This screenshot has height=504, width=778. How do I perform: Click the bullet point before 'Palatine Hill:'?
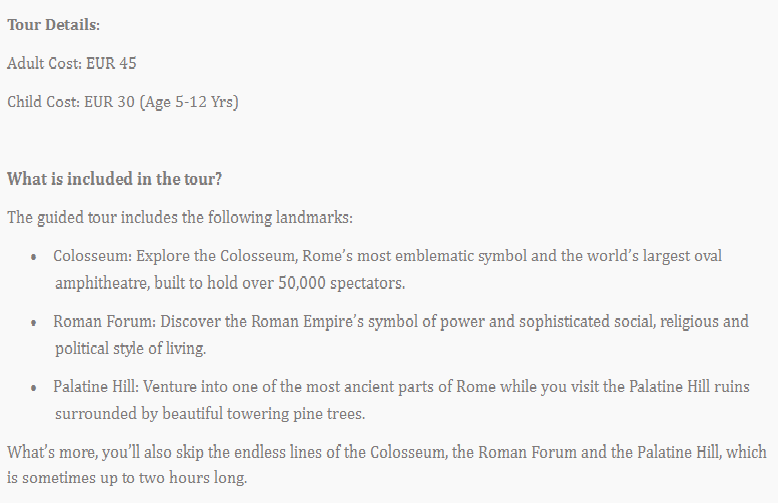click(x=34, y=388)
